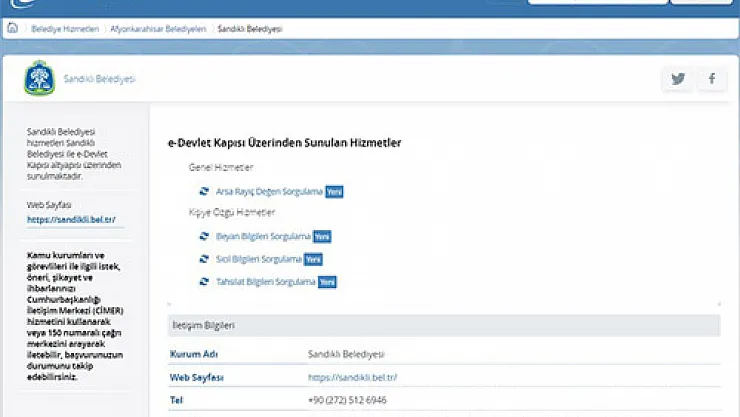Go to home via breadcrumb house icon
Viewport: 740px width, 417px height.
click(x=13, y=28)
